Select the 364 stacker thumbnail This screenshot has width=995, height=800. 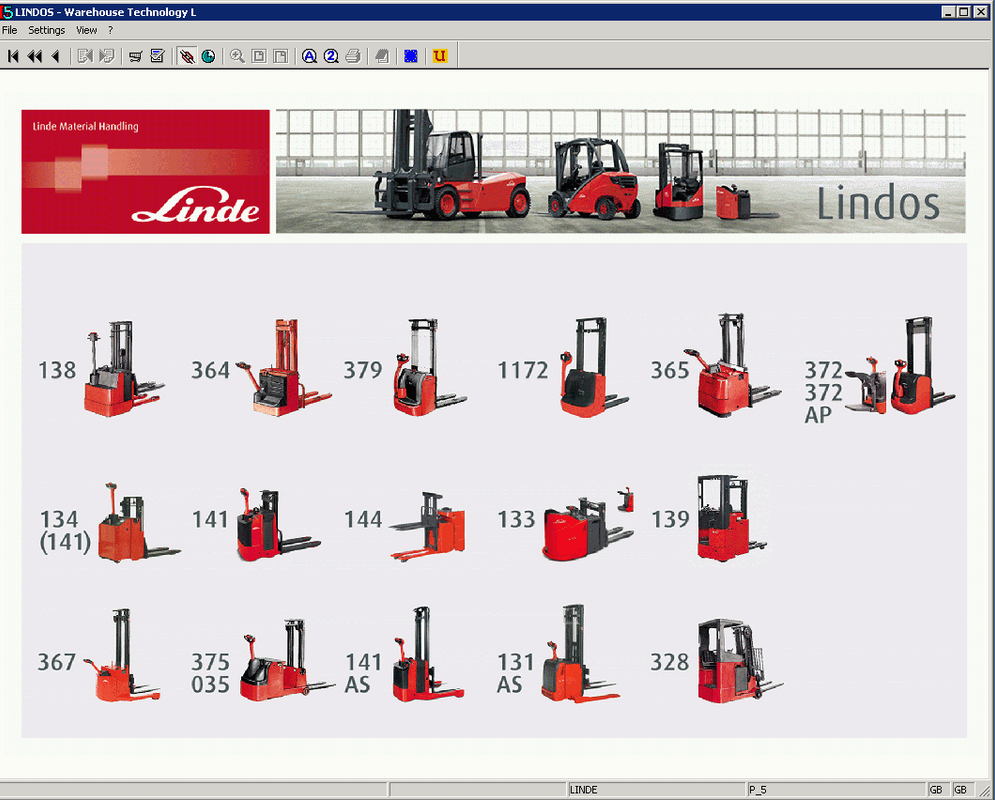[x=283, y=367]
